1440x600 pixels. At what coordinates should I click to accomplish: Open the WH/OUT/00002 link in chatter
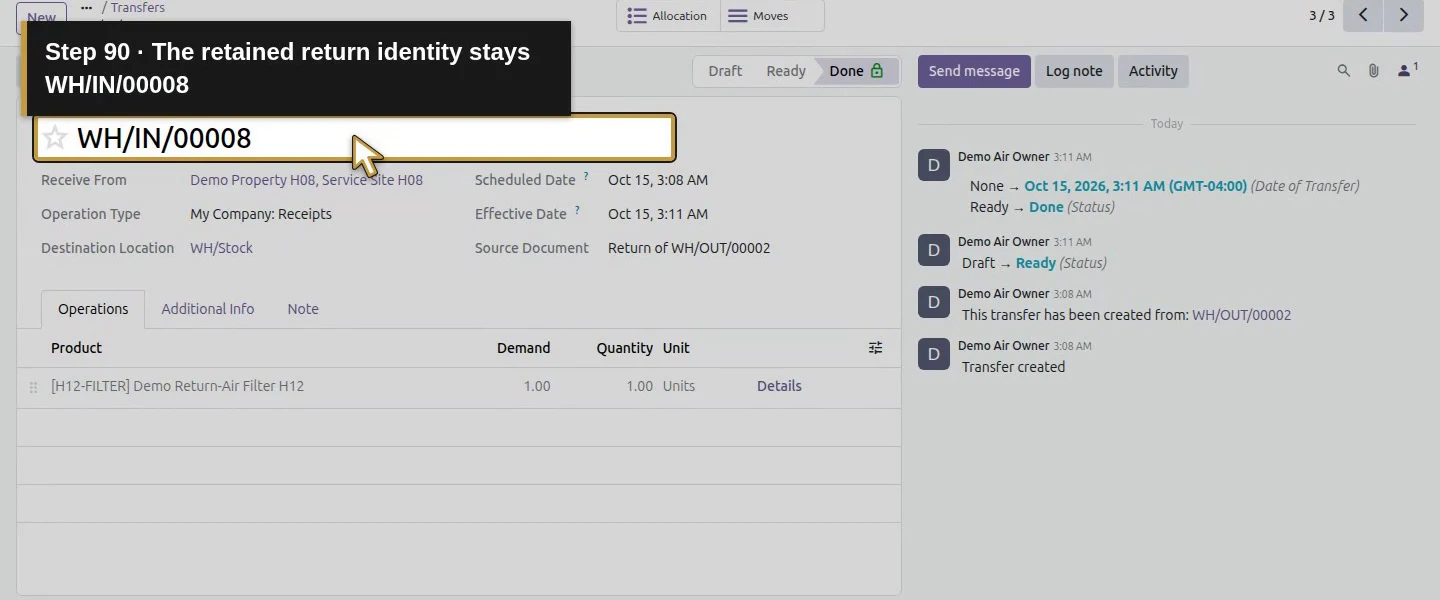[x=1241, y=315]
